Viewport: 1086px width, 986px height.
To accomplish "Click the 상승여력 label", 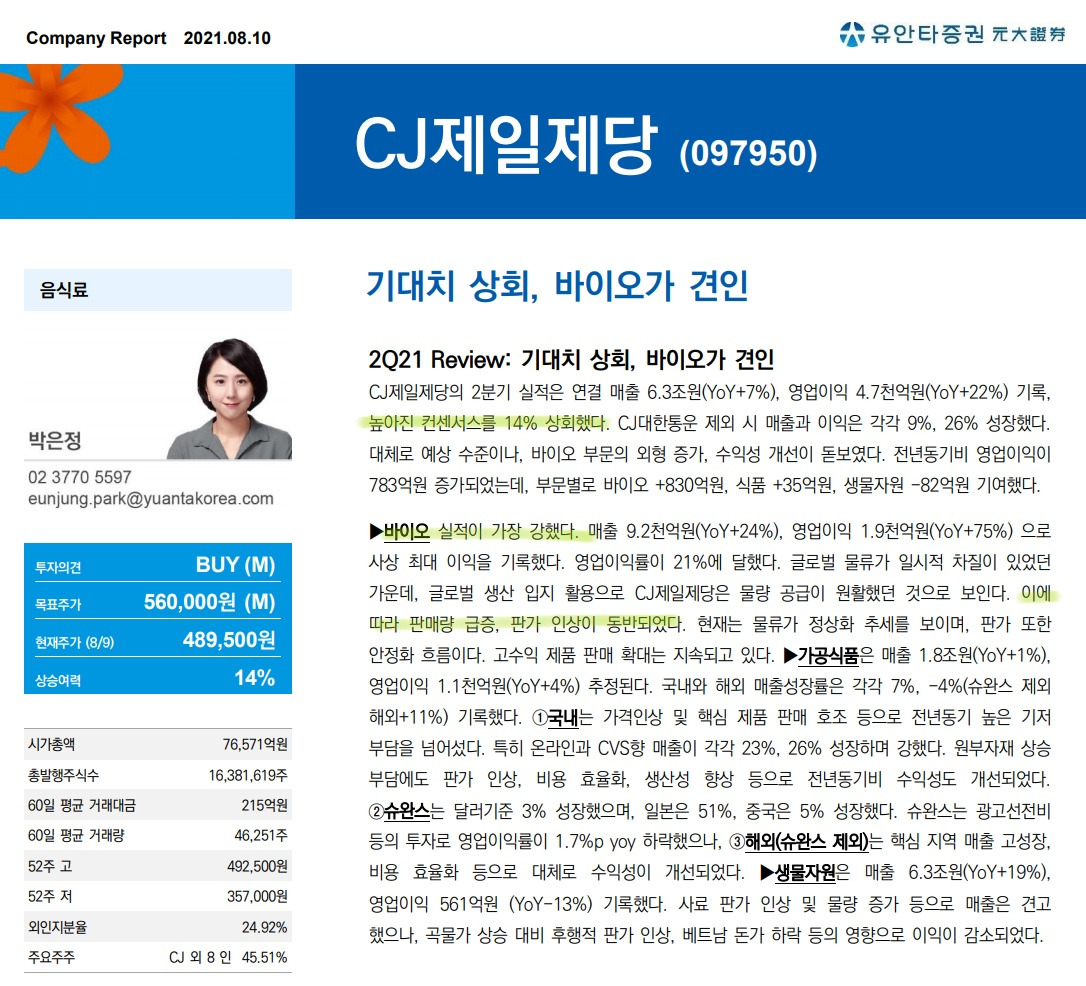I will click(58, 681).
